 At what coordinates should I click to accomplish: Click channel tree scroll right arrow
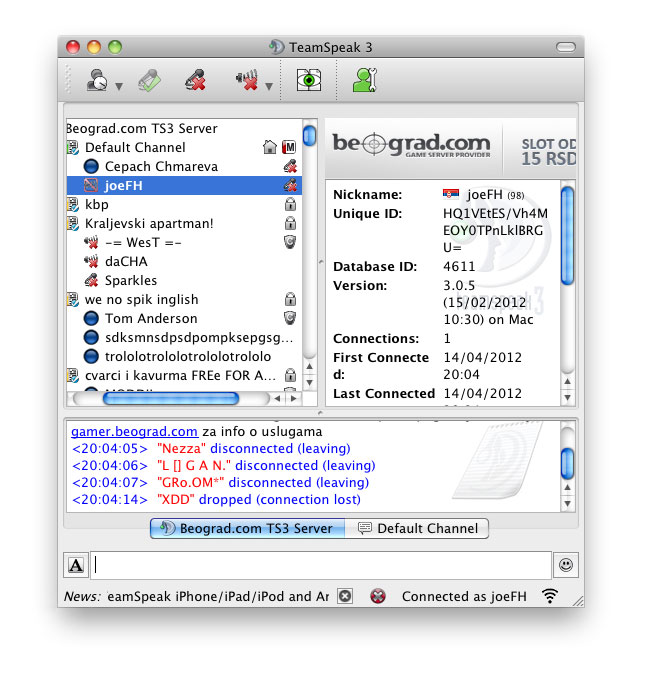click(294, 399)
